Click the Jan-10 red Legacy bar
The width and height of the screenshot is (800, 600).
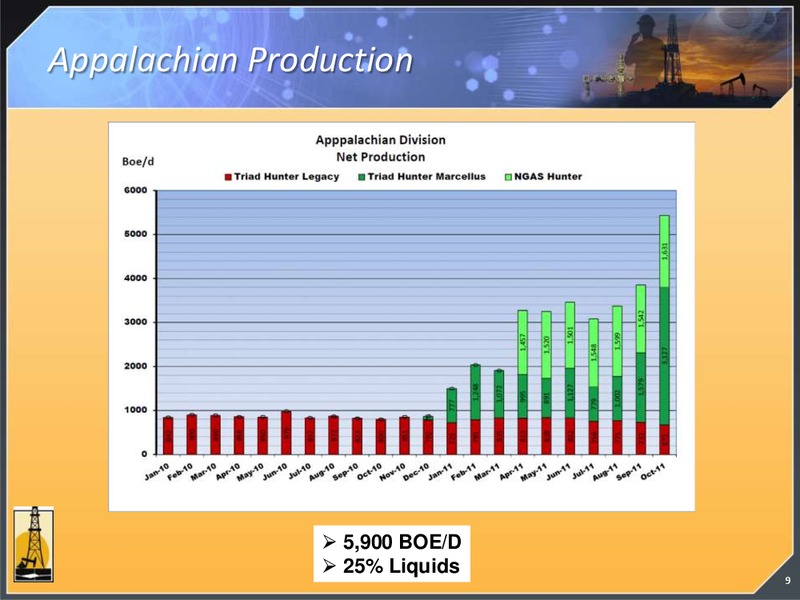pyautogui.click(x=168, y=436)
